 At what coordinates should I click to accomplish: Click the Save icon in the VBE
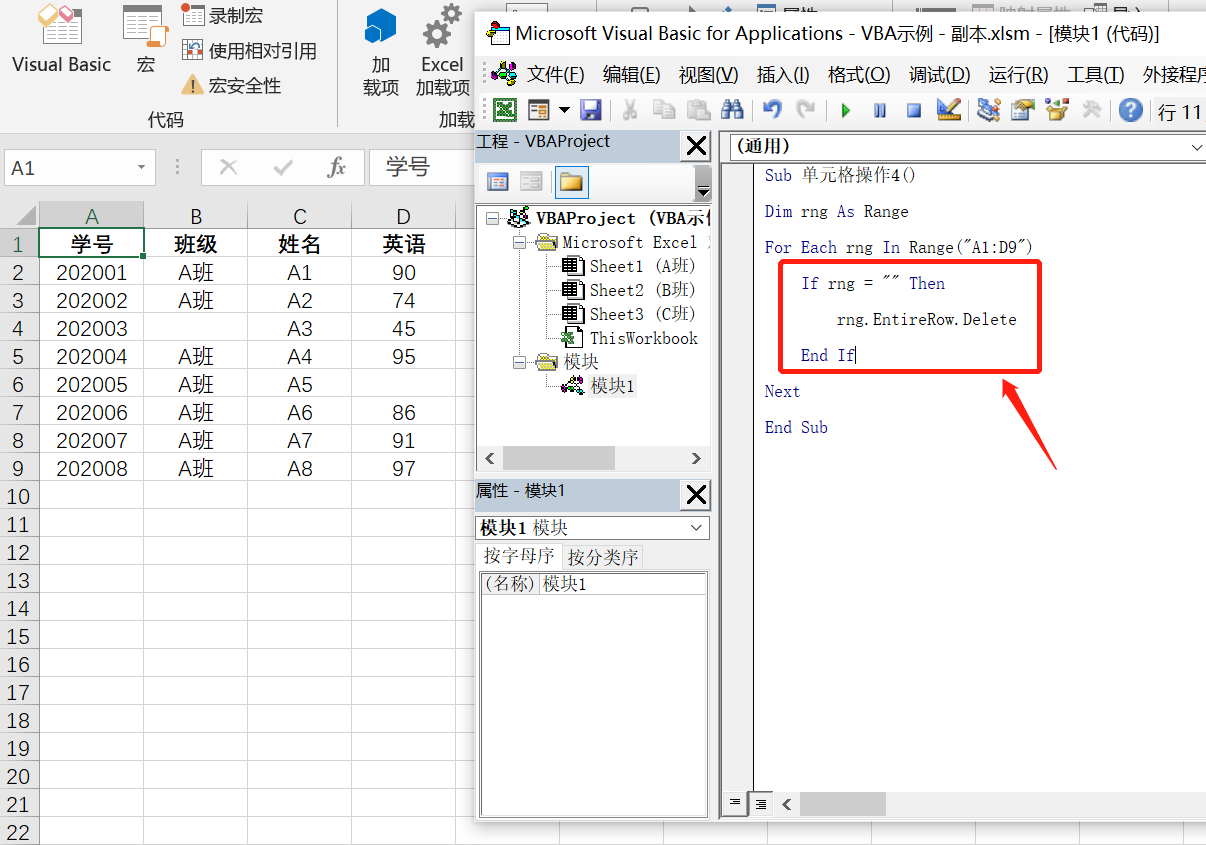tap(591, 111)
